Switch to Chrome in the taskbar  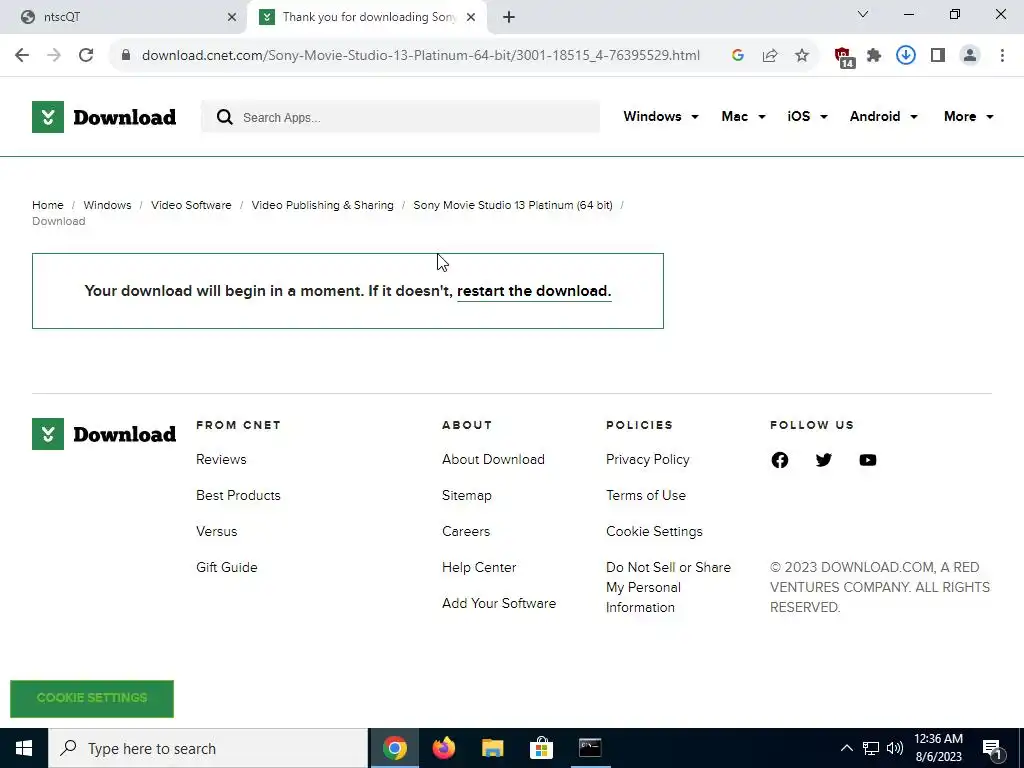pos(395,748)
